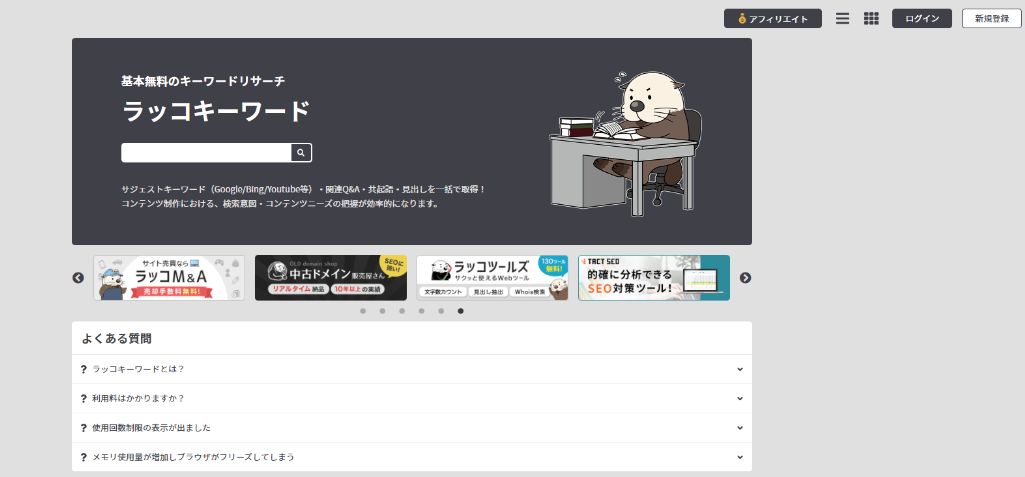Image resolution: width=1025 pixels, height=477 pixels.
Task: Open the grid apps menu icon
Action: point(871,18)
